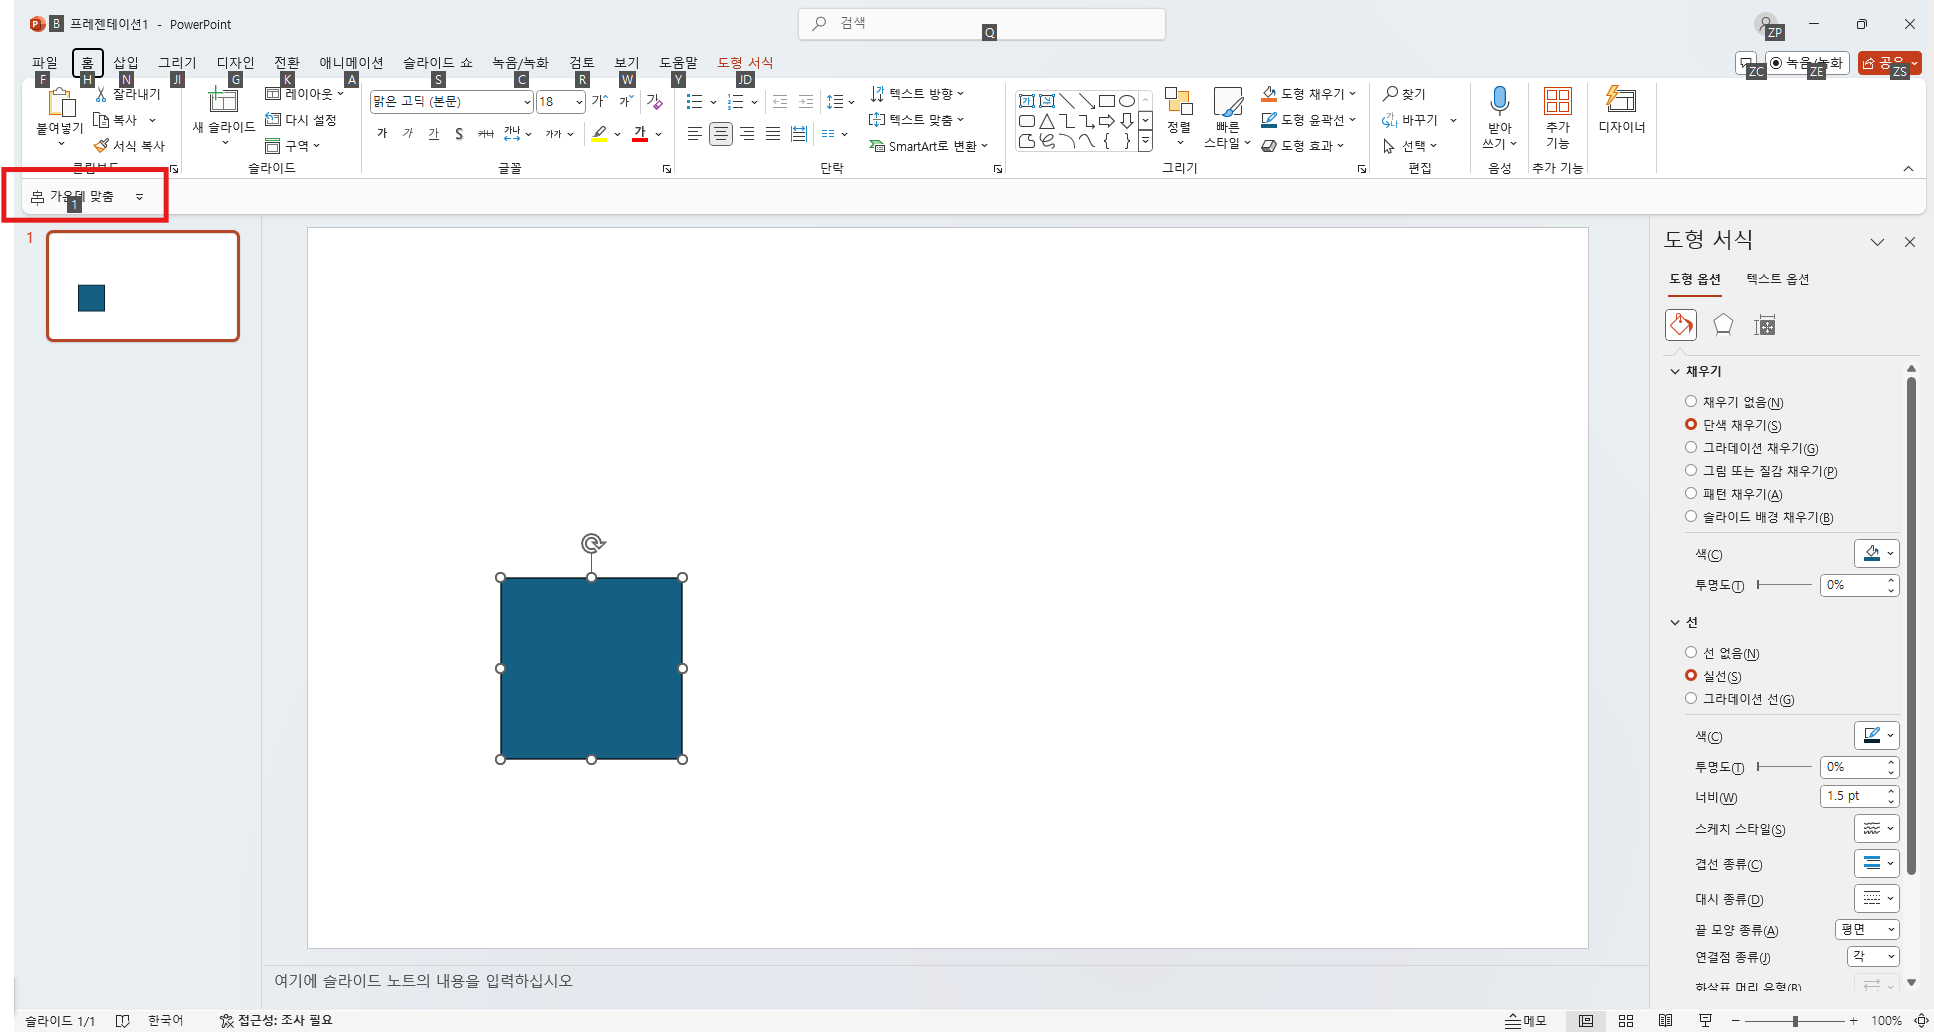Click the clear formatting icon
This screenshot has width=1934, height=1032.
pos(655,101)
